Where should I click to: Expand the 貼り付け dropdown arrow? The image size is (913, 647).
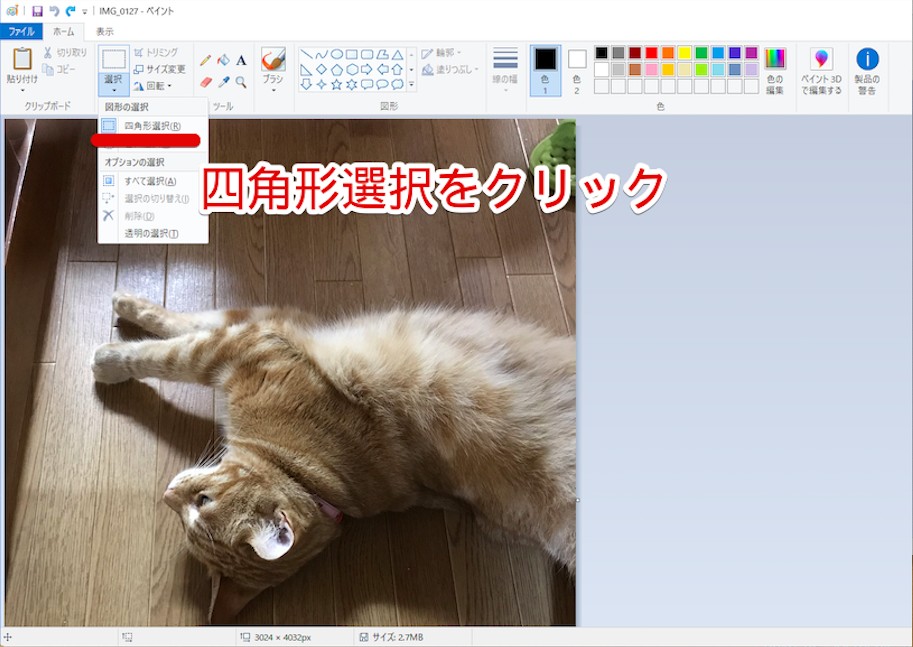click(22, 91)
